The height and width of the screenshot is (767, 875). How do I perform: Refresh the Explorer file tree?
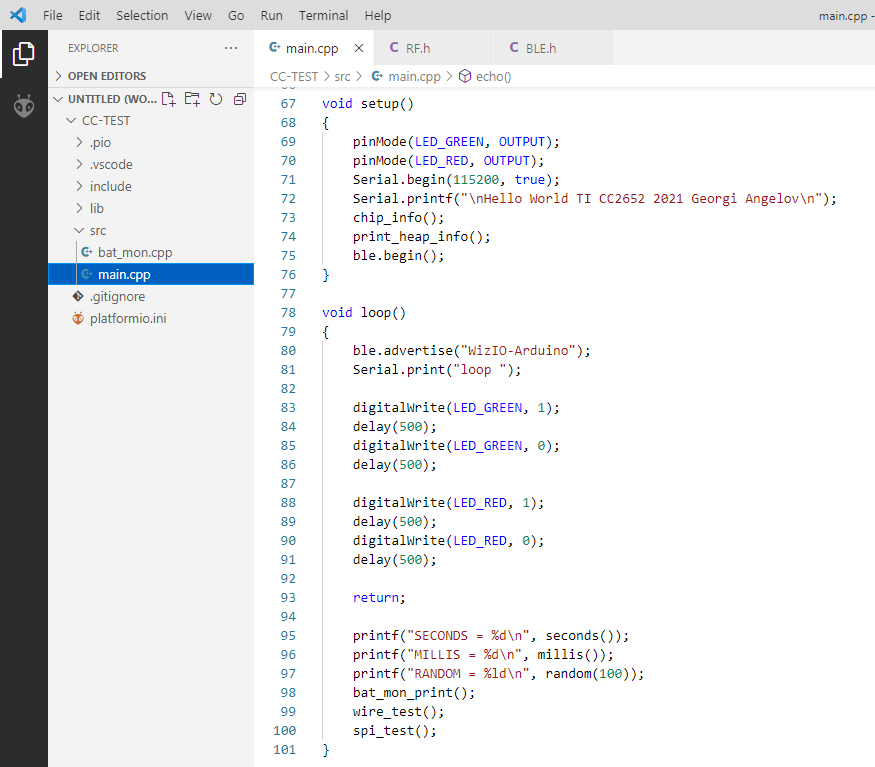pyautogui.click(x=216, y=99)
